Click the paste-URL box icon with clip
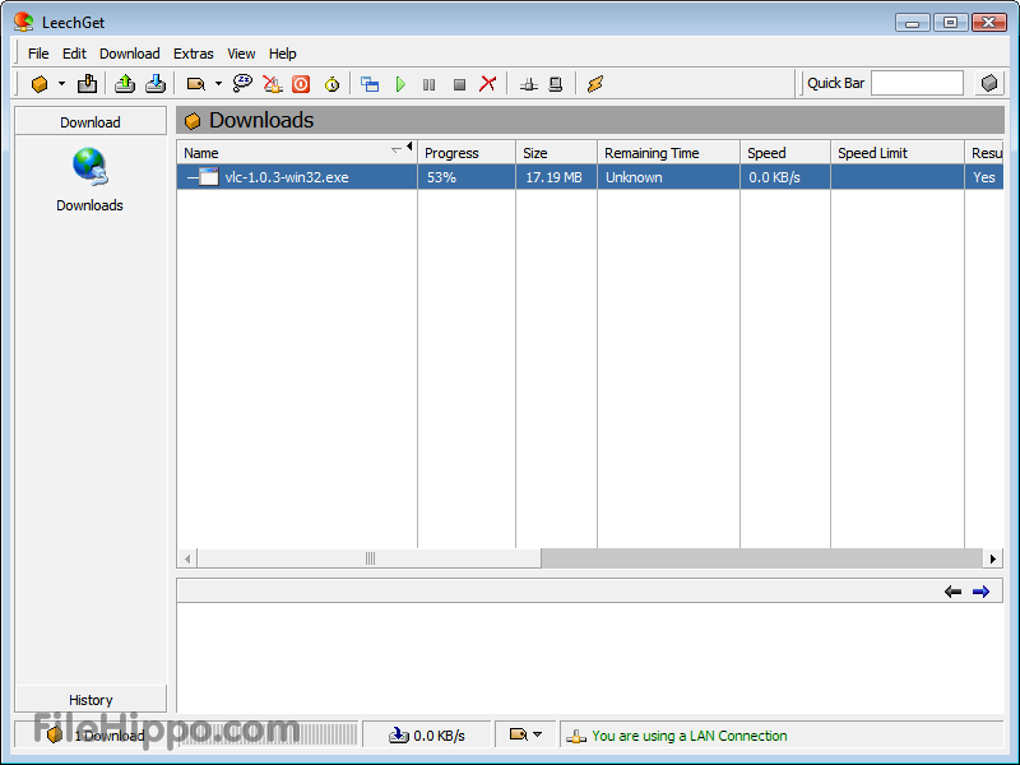1020x765 pixels. [87, 84]
